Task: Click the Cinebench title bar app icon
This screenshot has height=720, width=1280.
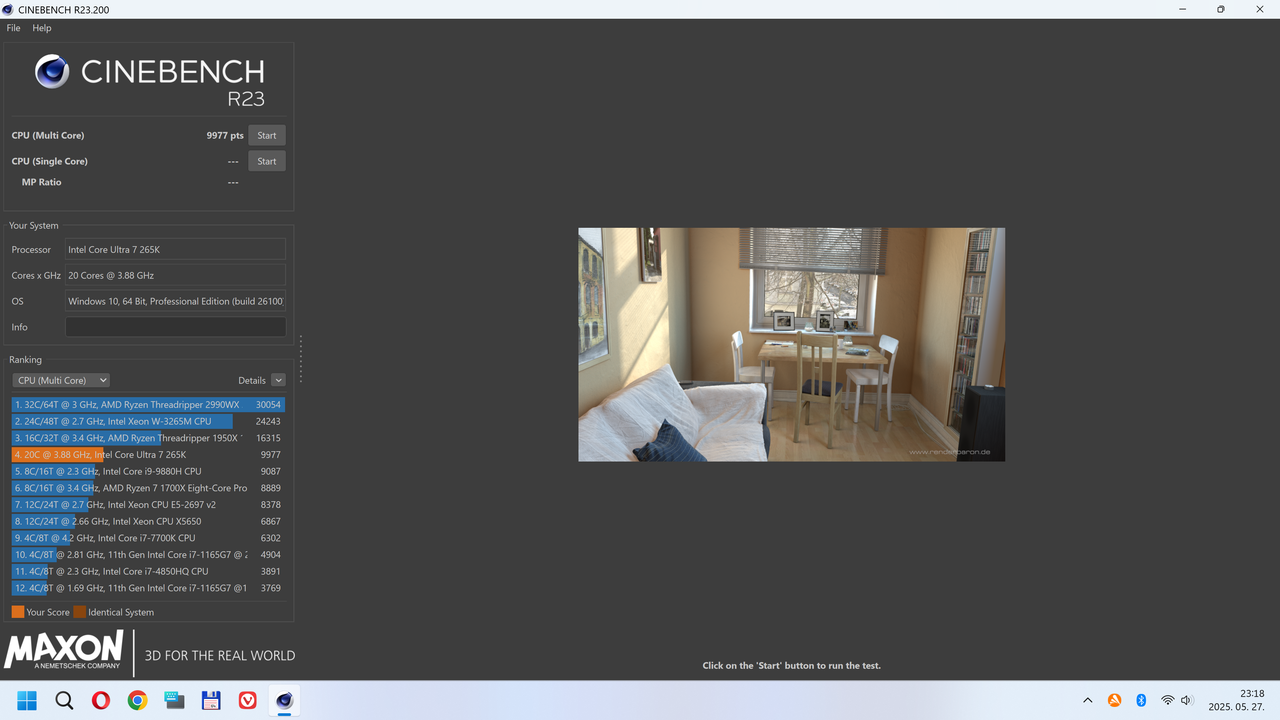Action: [x=9, y=9]
